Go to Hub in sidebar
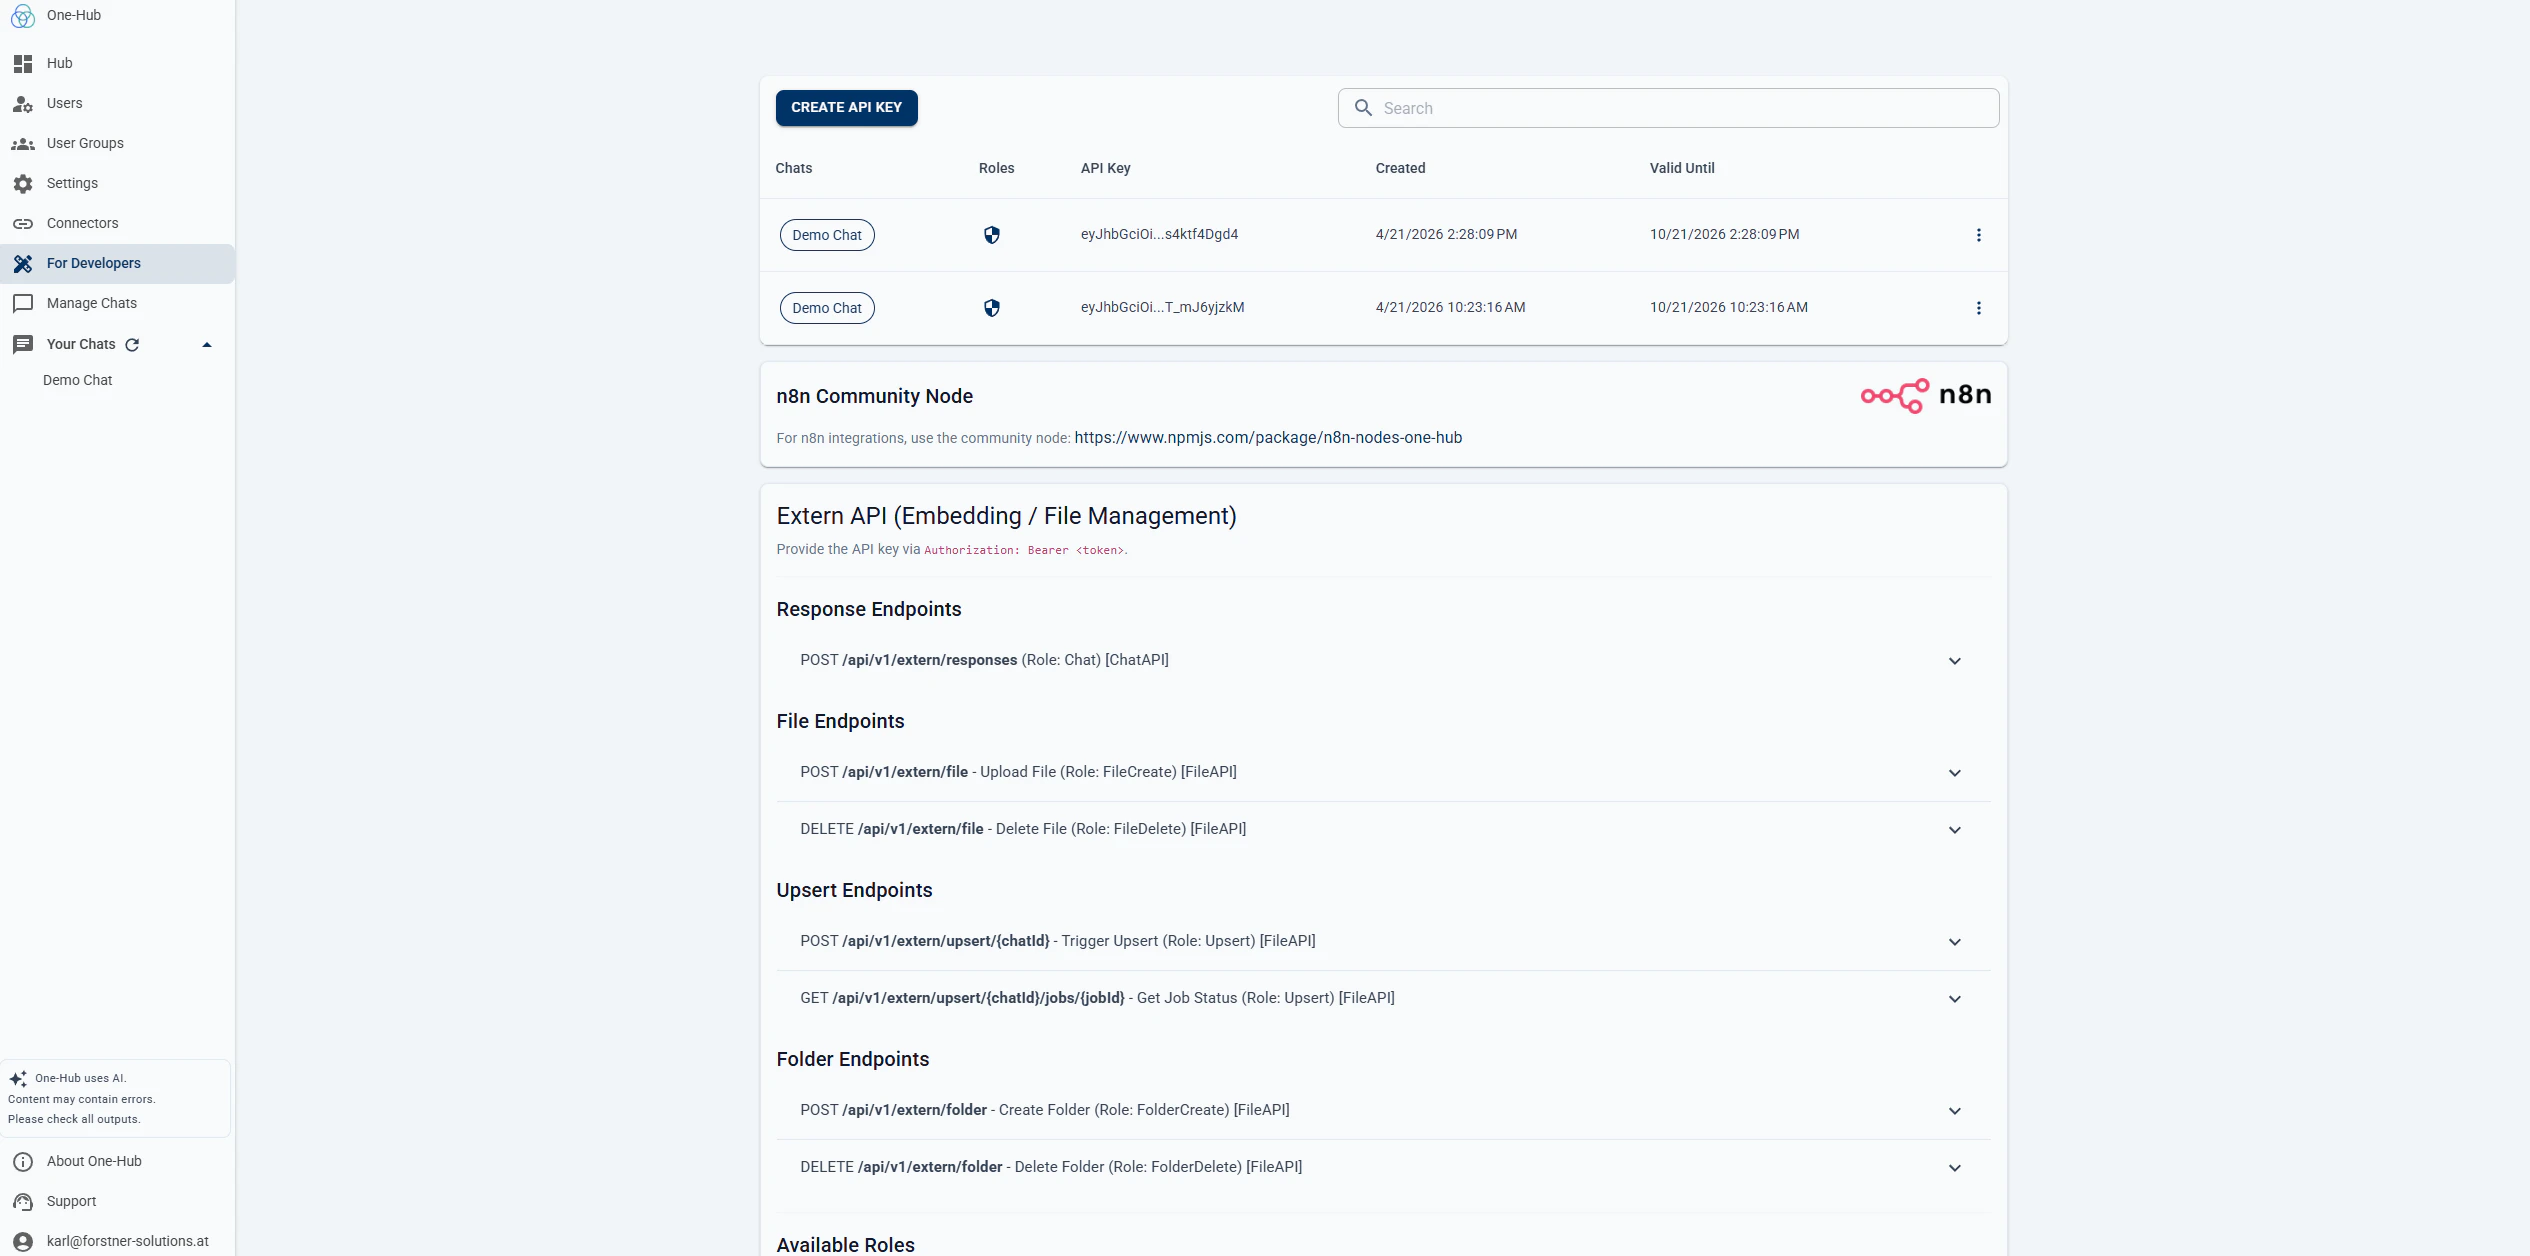The width and height of the screenshot is (2530, 1256). coord(118,64)
